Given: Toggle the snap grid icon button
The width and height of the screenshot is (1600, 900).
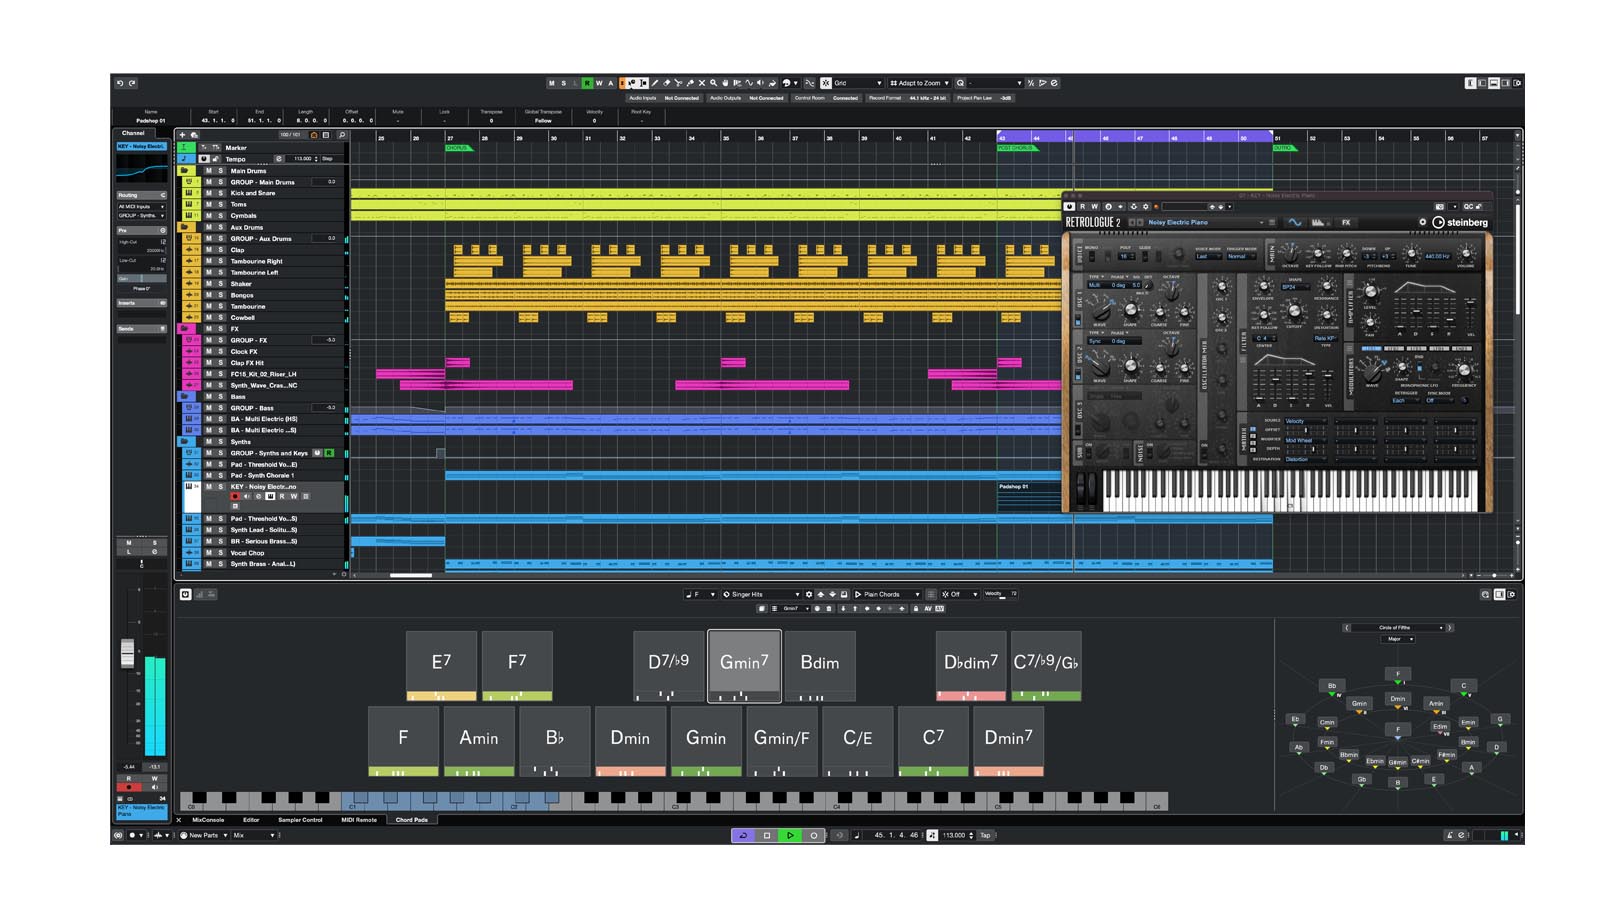Looking at the screenshot, I should coord(826,83).
